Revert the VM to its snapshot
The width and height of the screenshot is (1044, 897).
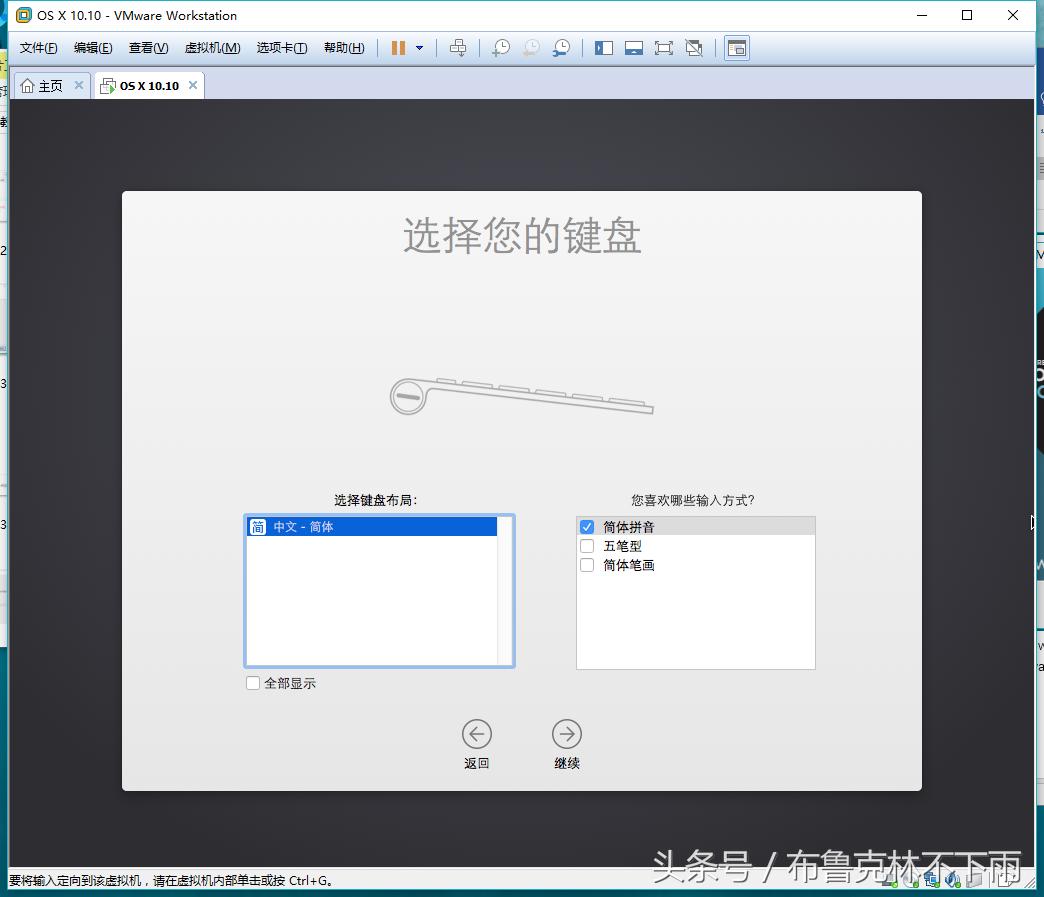[530, 47]
